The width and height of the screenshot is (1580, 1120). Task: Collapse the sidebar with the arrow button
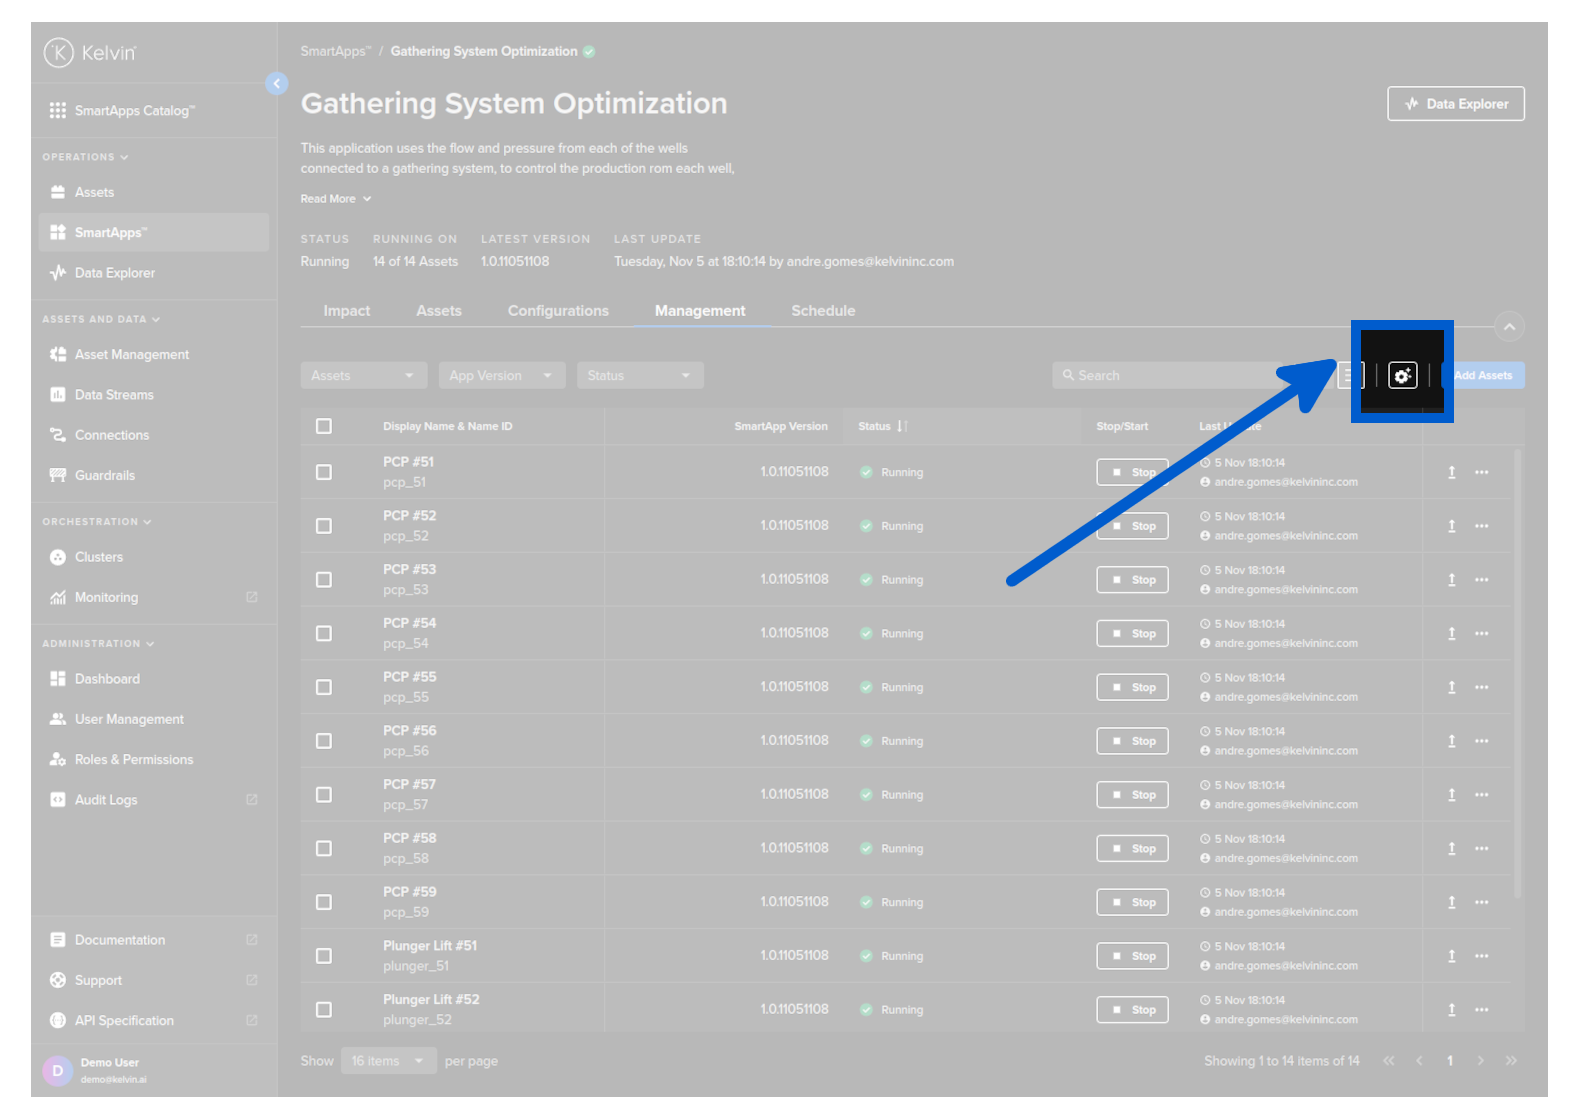click(277, 84)
